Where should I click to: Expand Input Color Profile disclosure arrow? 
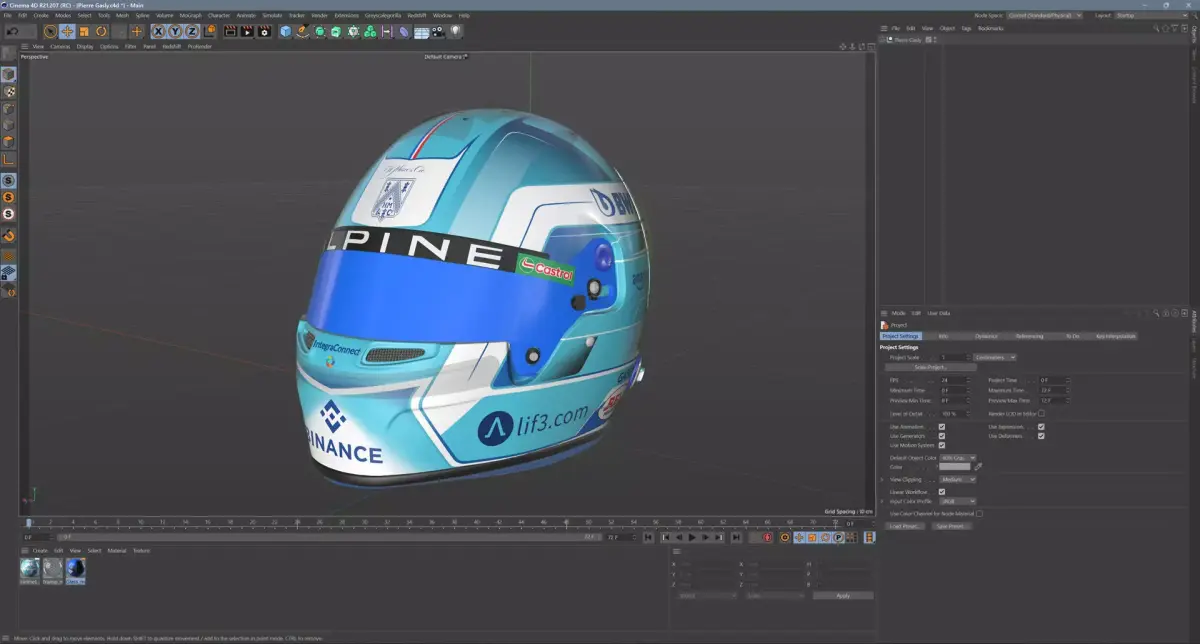click(x=883, y=501)
